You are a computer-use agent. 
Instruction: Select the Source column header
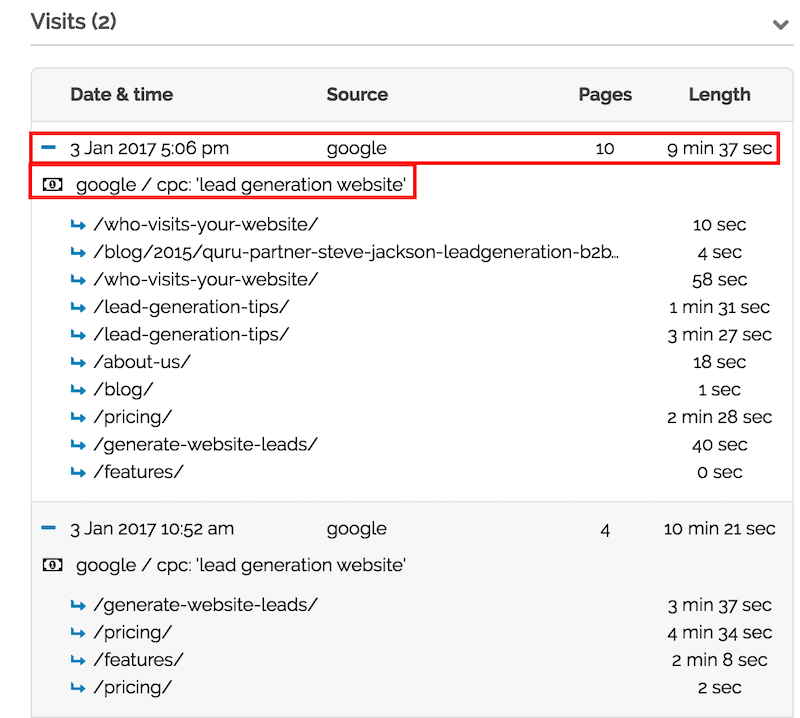tap(357, 94)
